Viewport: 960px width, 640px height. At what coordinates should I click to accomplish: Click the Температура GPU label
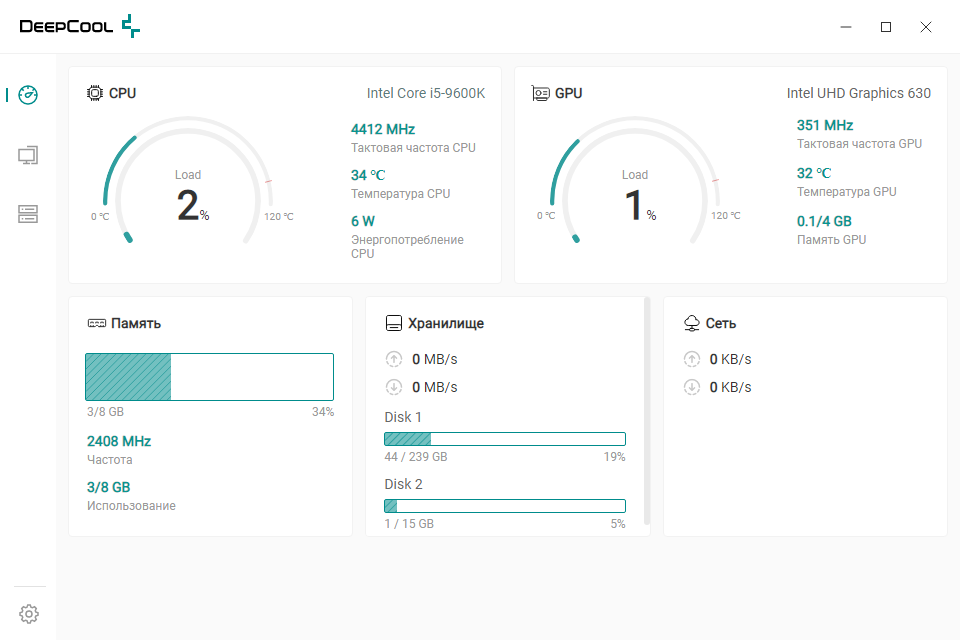[x=847, y=192]
